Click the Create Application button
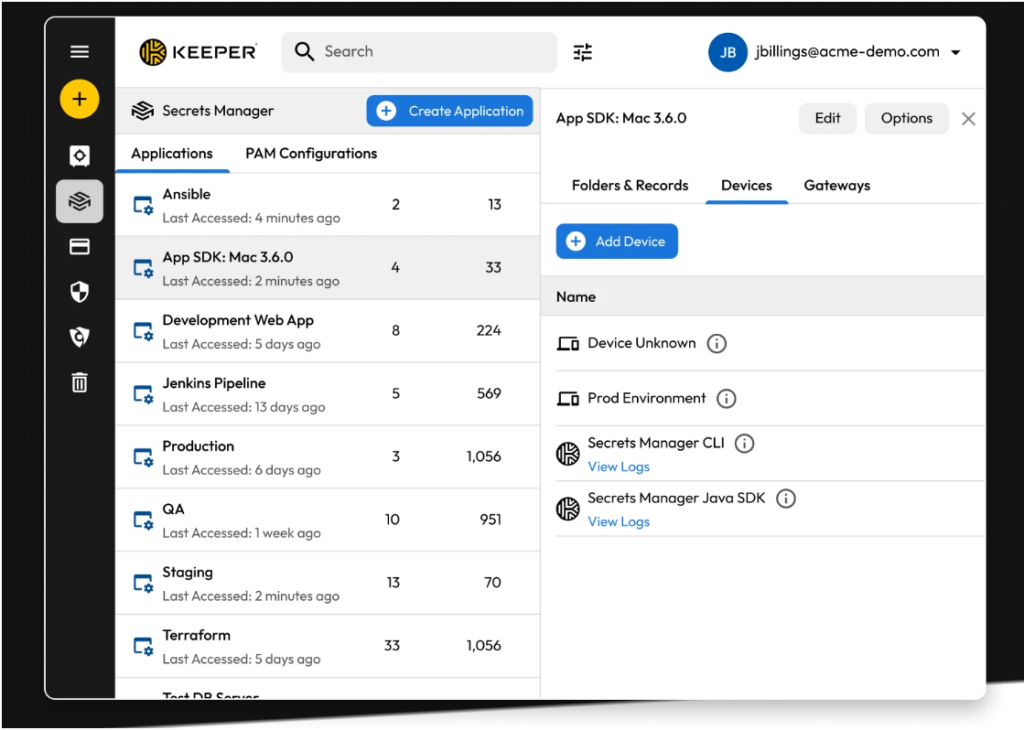The width and height of the screenshot is (1024, 730). 449,111
